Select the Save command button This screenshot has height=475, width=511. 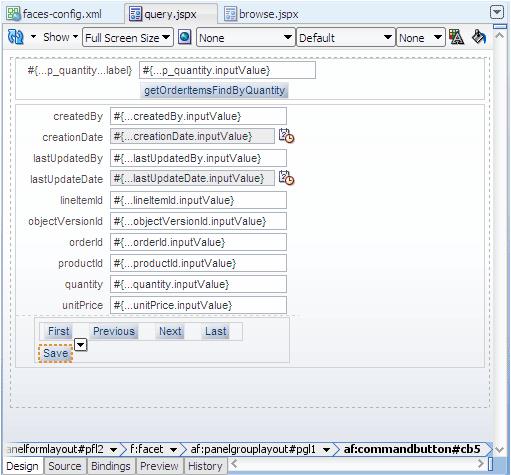tap(55, 353)
